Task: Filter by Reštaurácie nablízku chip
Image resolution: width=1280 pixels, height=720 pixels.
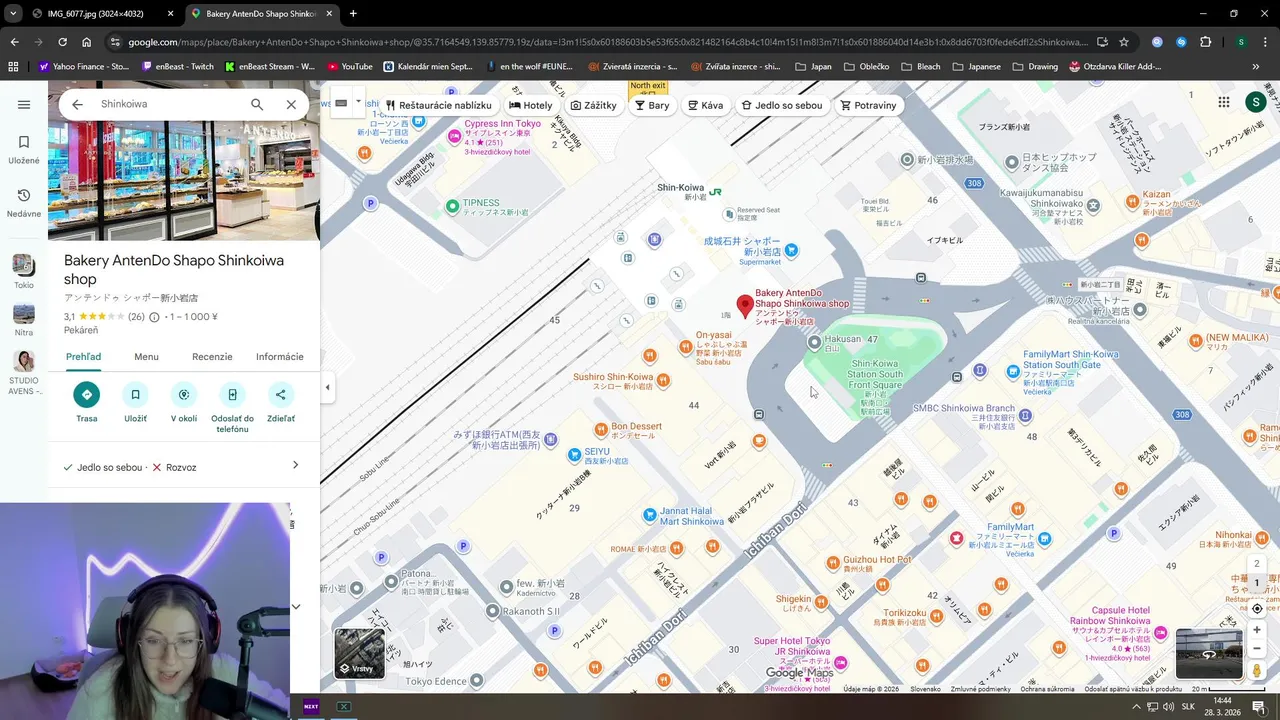Action: (x=437, y=105)
